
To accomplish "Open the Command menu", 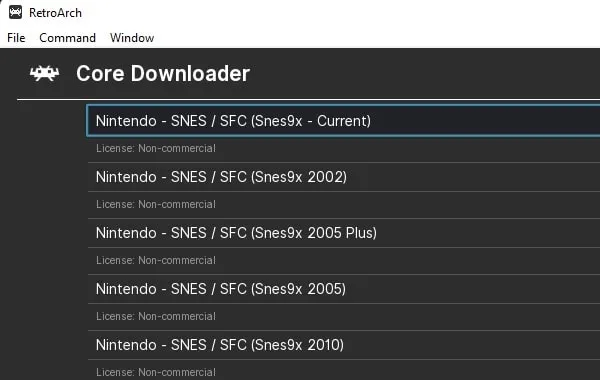I will 67,38.
